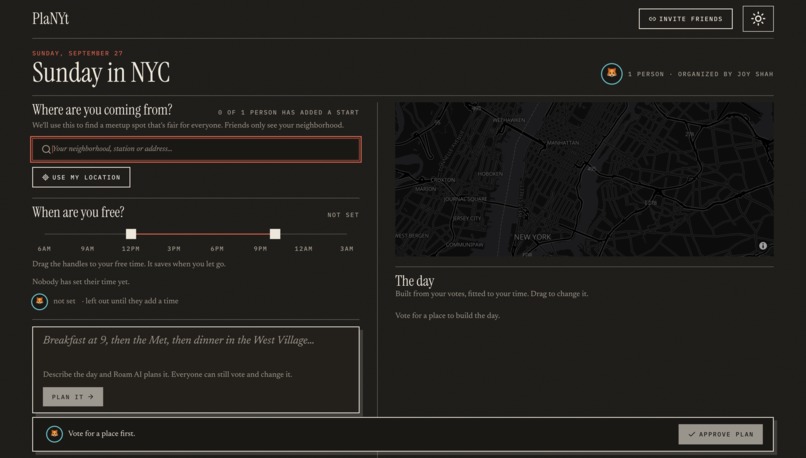Click 'Not set' status for free time

click(x=343, y=215)
